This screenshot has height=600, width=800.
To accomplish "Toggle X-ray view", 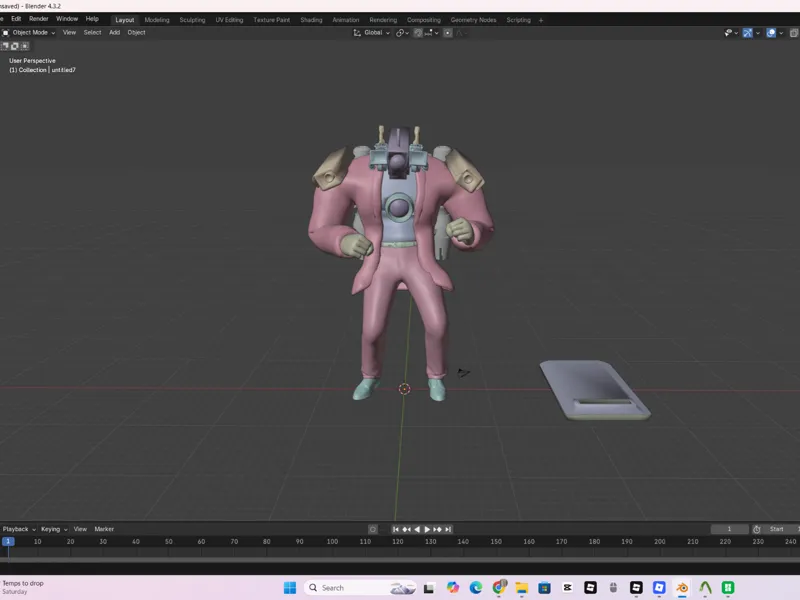I will coord(794,33).
